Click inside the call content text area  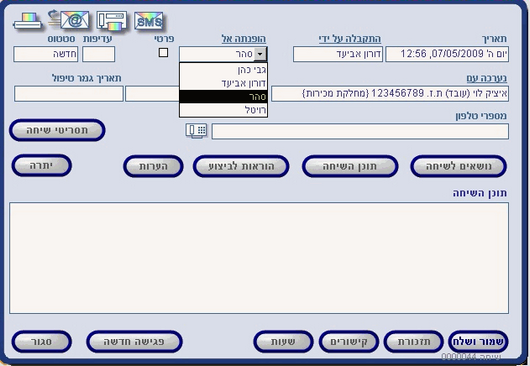tap(259, 258)
